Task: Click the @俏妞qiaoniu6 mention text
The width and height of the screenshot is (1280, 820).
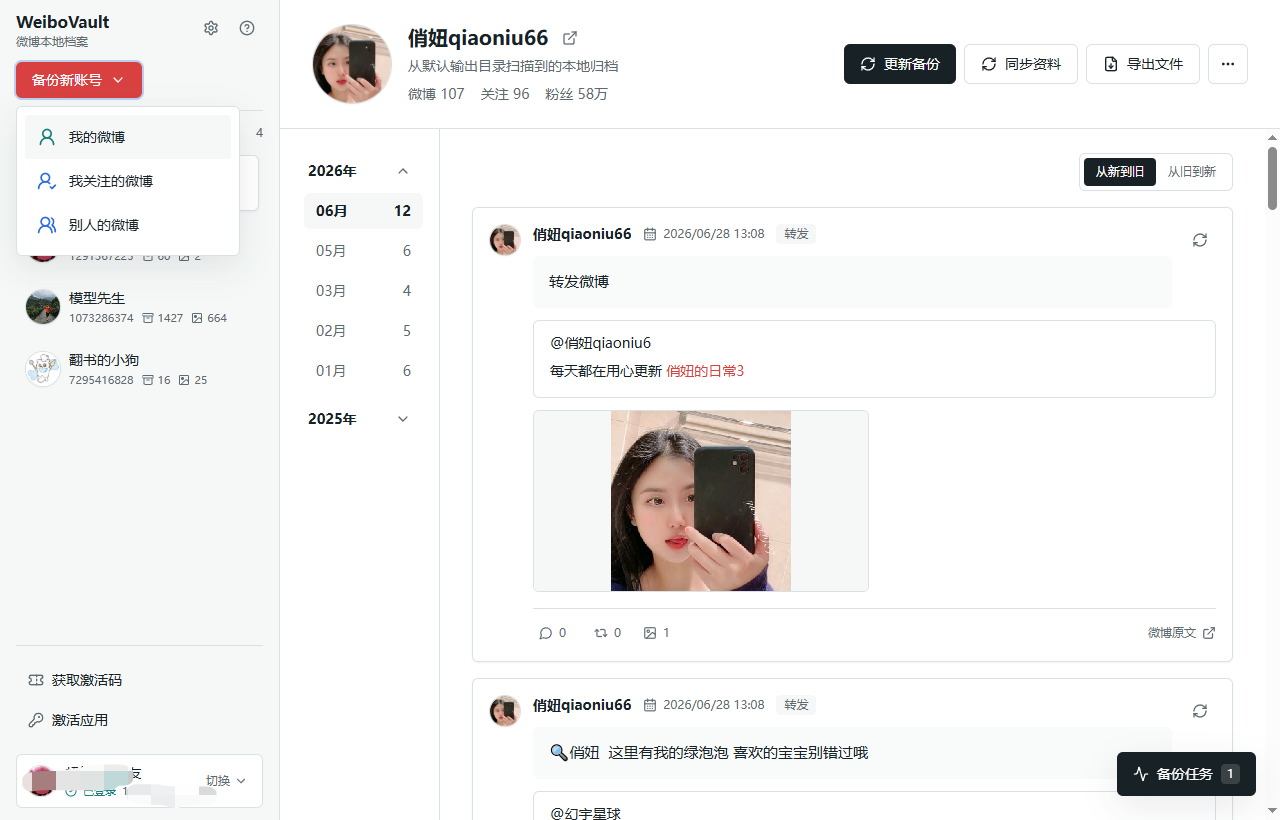Action: (x=601, y=343)
